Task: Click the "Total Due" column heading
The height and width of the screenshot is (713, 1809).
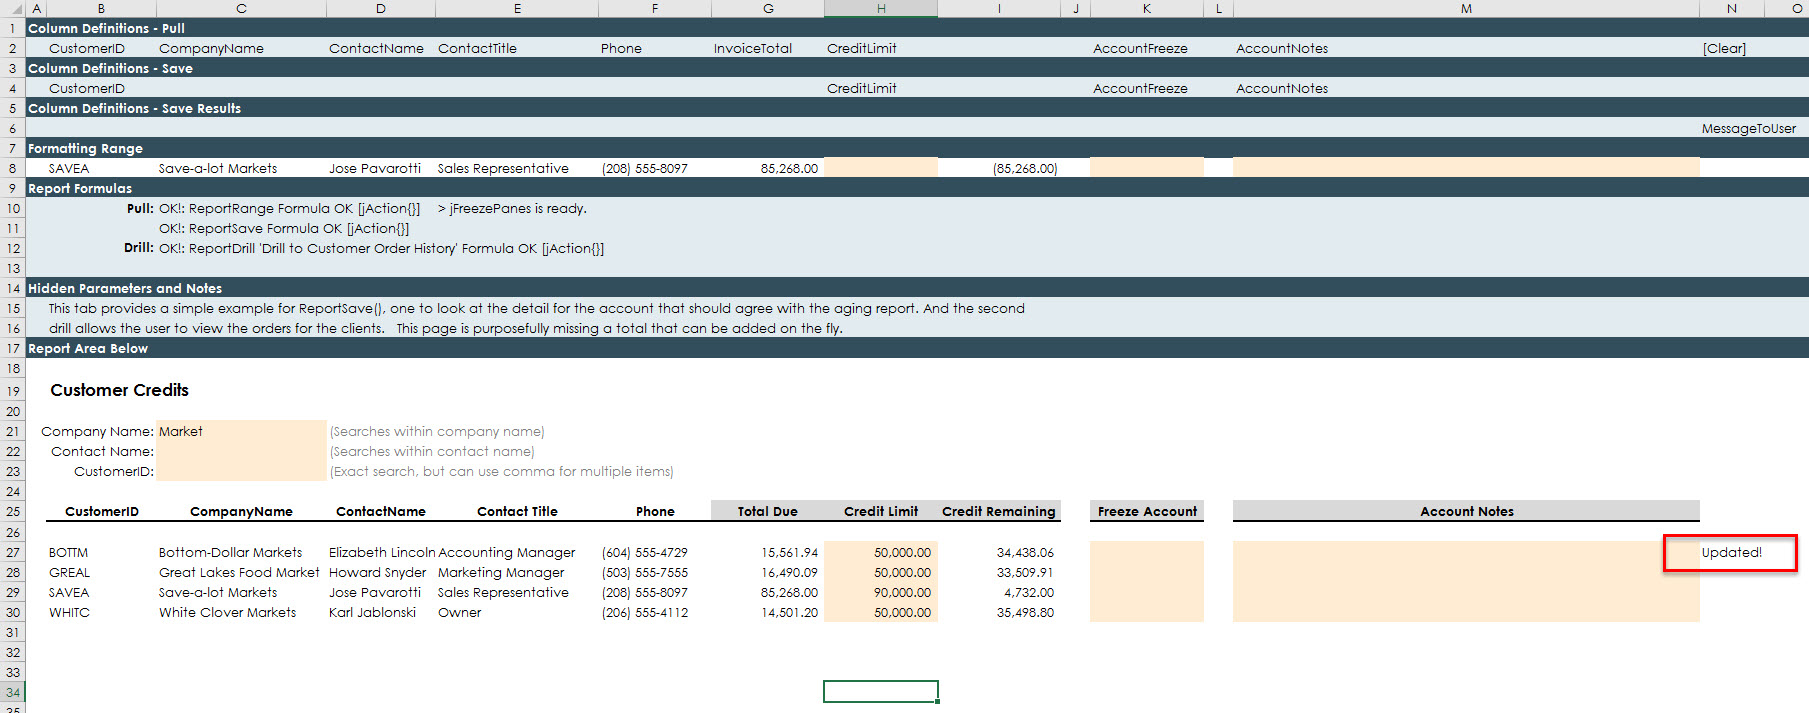Action: tap(767, 511)
